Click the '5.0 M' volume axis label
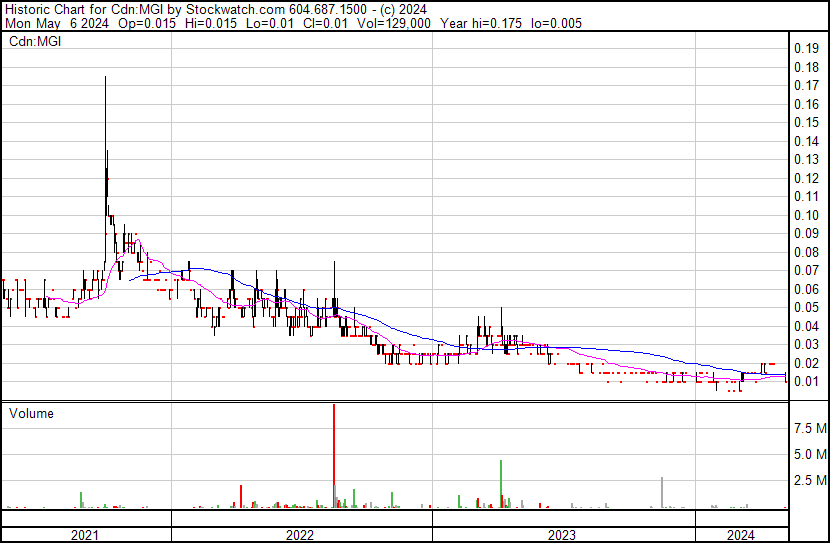830x543 pixels. [x=810, y=454]
